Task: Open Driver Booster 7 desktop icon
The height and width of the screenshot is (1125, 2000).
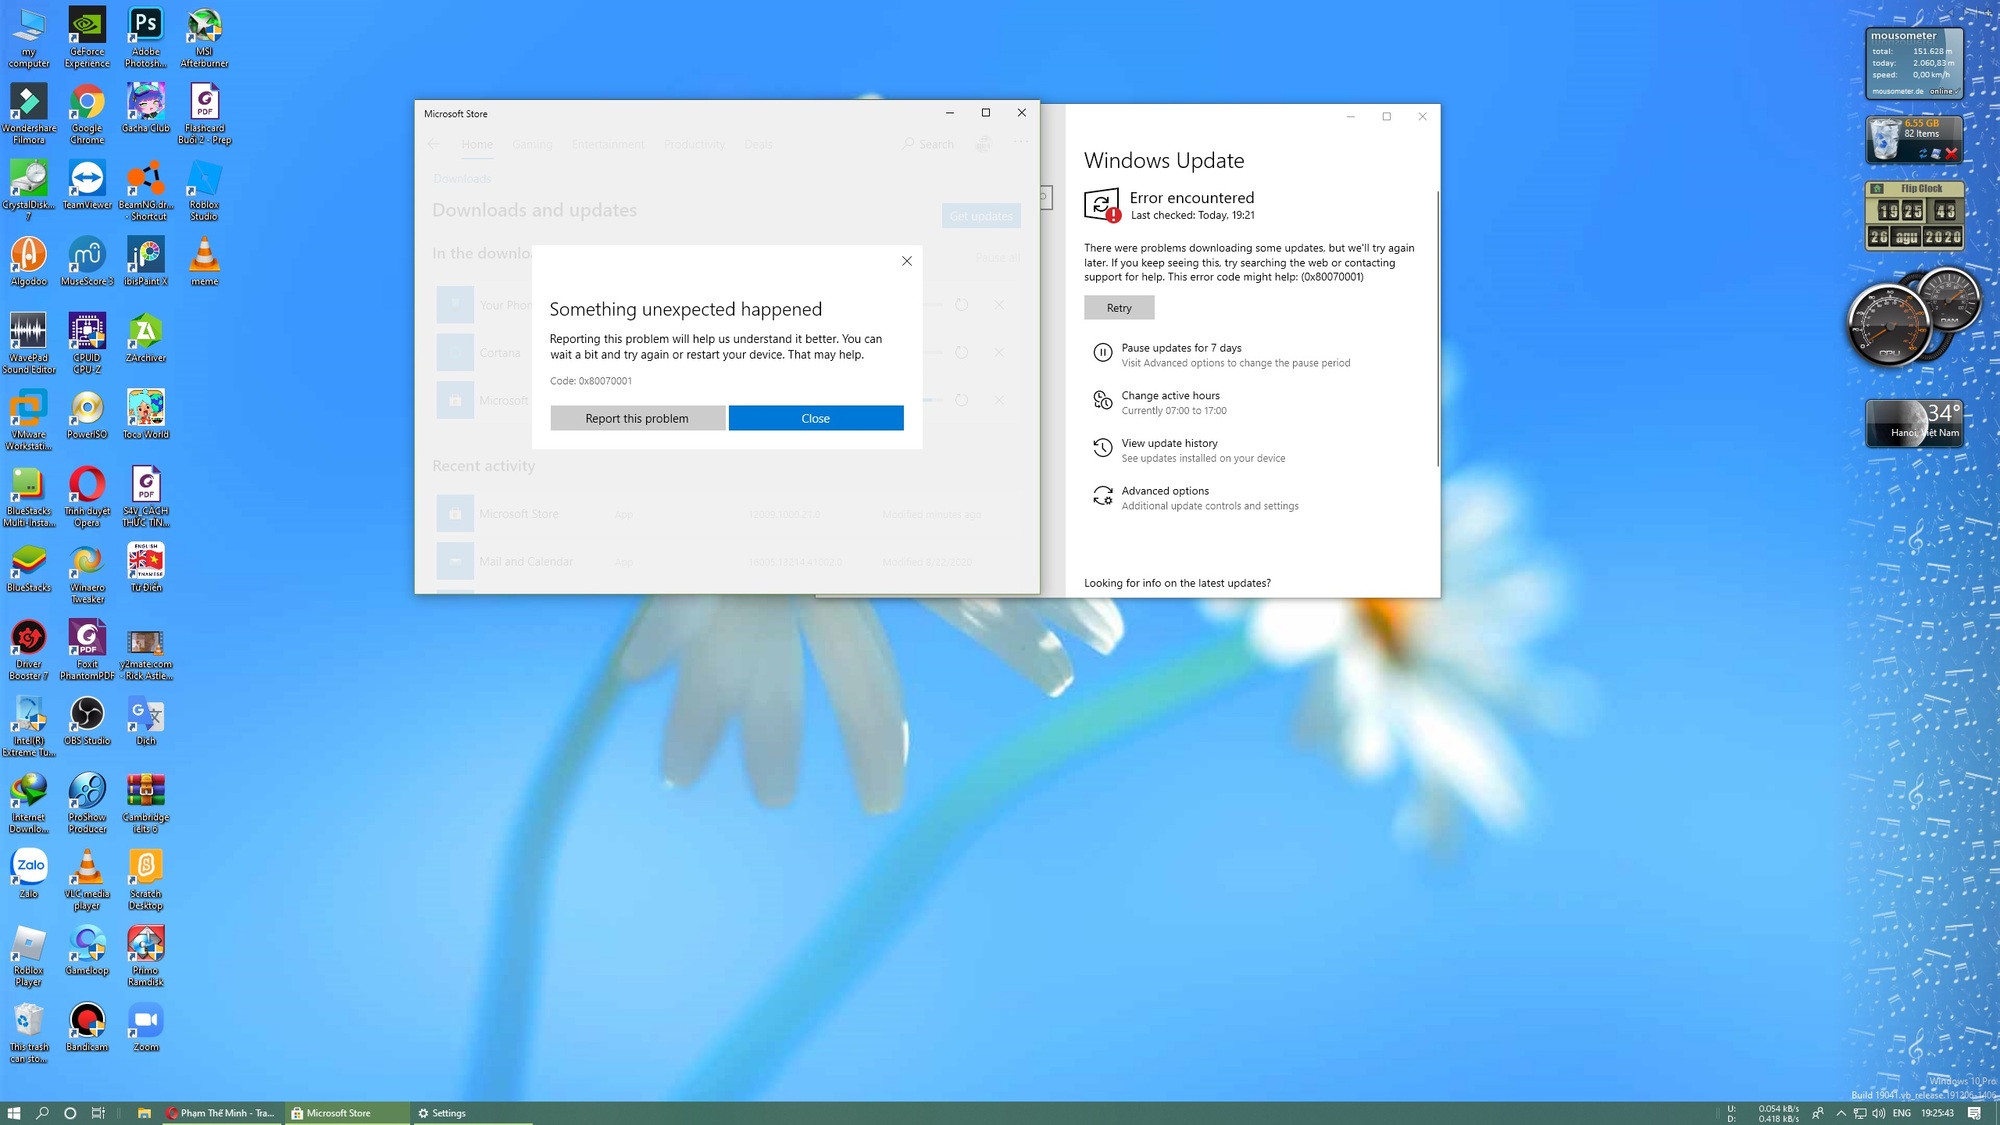Action: coord(29,650)
